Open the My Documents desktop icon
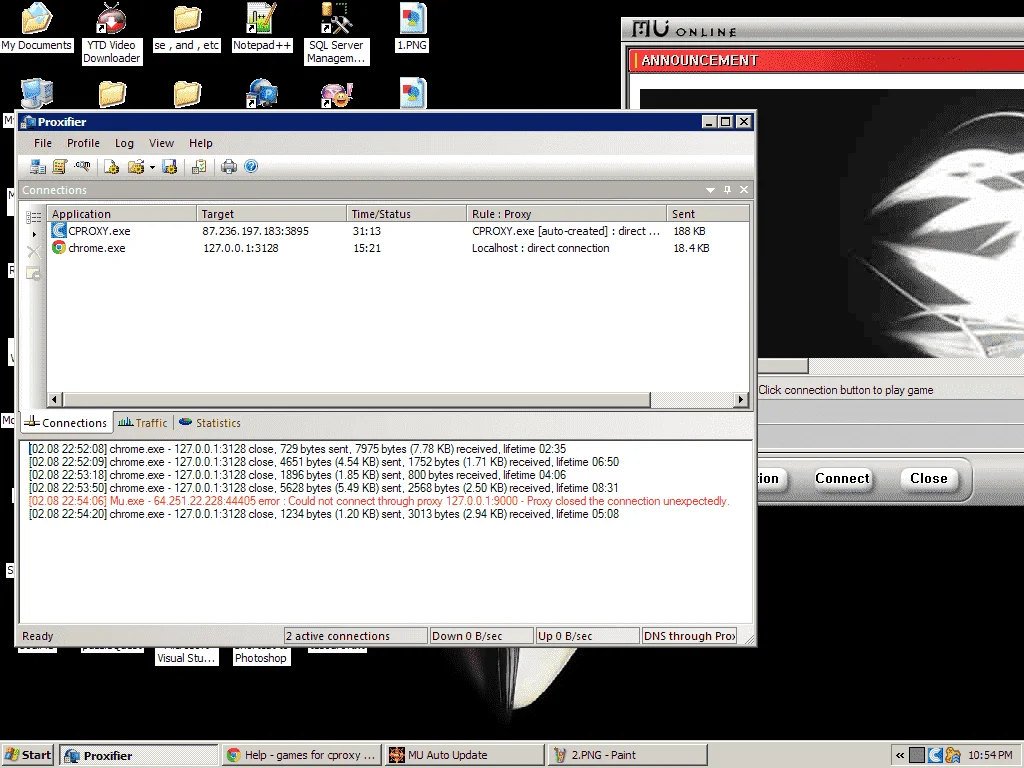 tap(37, 27)
